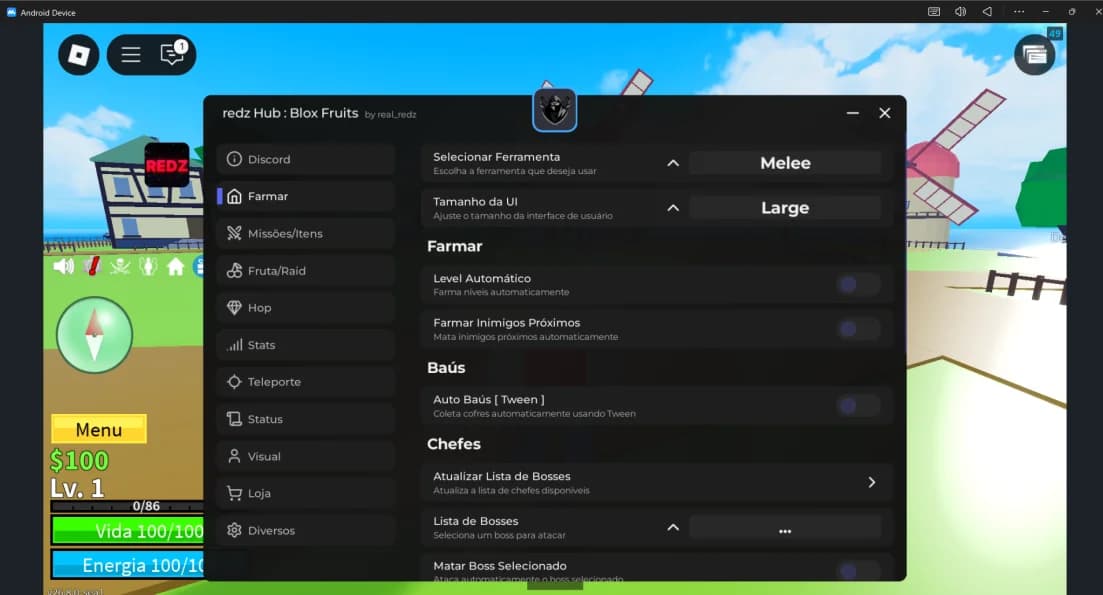The height and width of the screenshot is (595, 1103).
Task: Click the white house home icon
Action: [x=175, y=266]
